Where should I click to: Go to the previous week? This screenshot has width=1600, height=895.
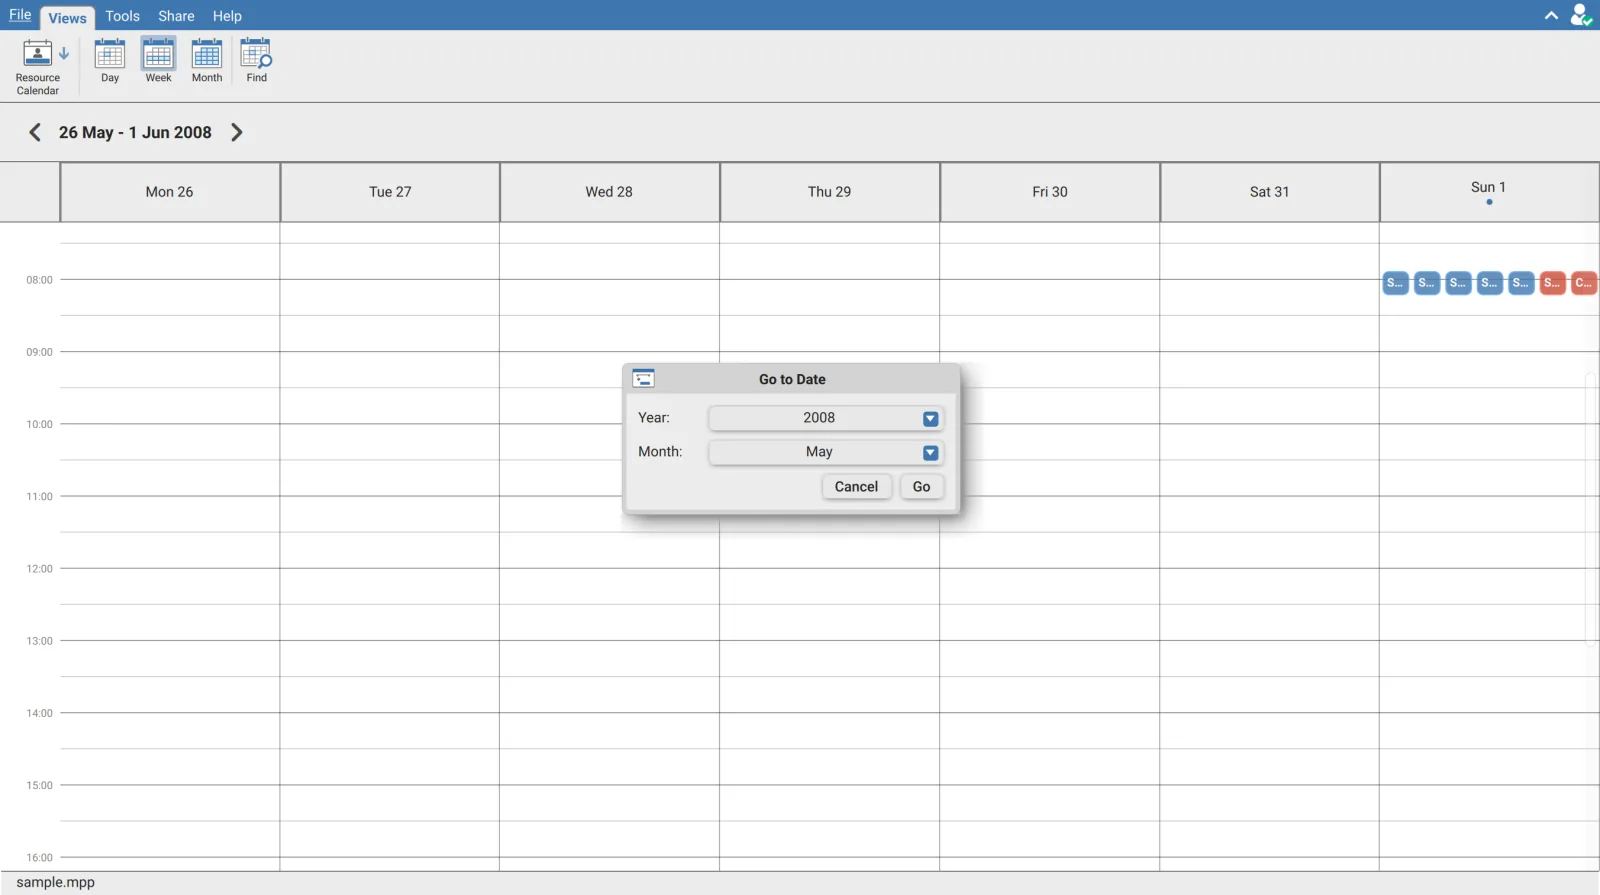(35, 132)
